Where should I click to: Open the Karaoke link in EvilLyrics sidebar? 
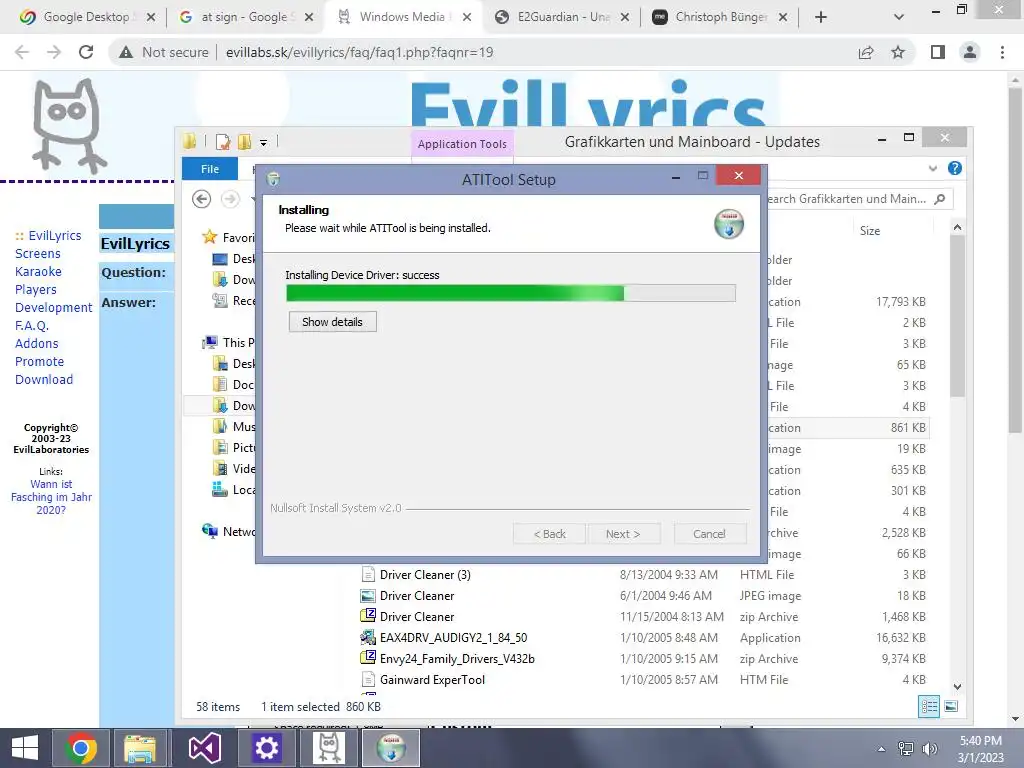pos(38,271)
